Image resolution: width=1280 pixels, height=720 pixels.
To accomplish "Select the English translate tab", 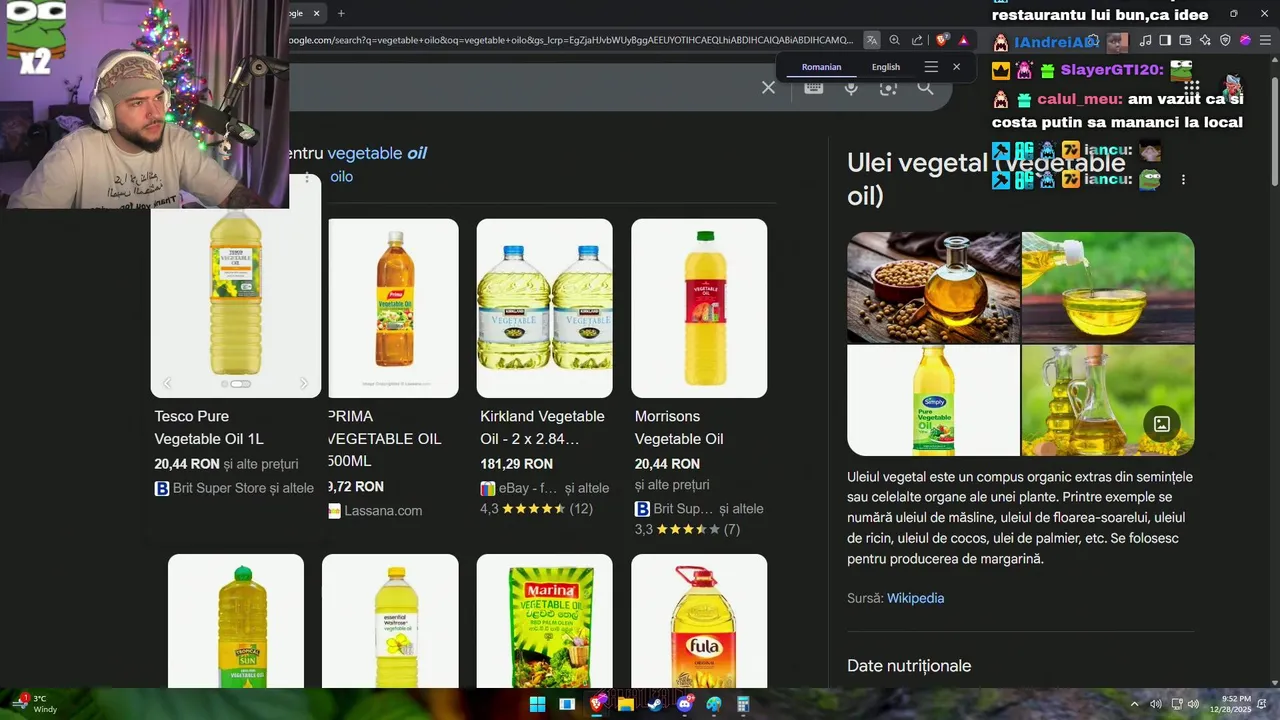I will [886, 67].
